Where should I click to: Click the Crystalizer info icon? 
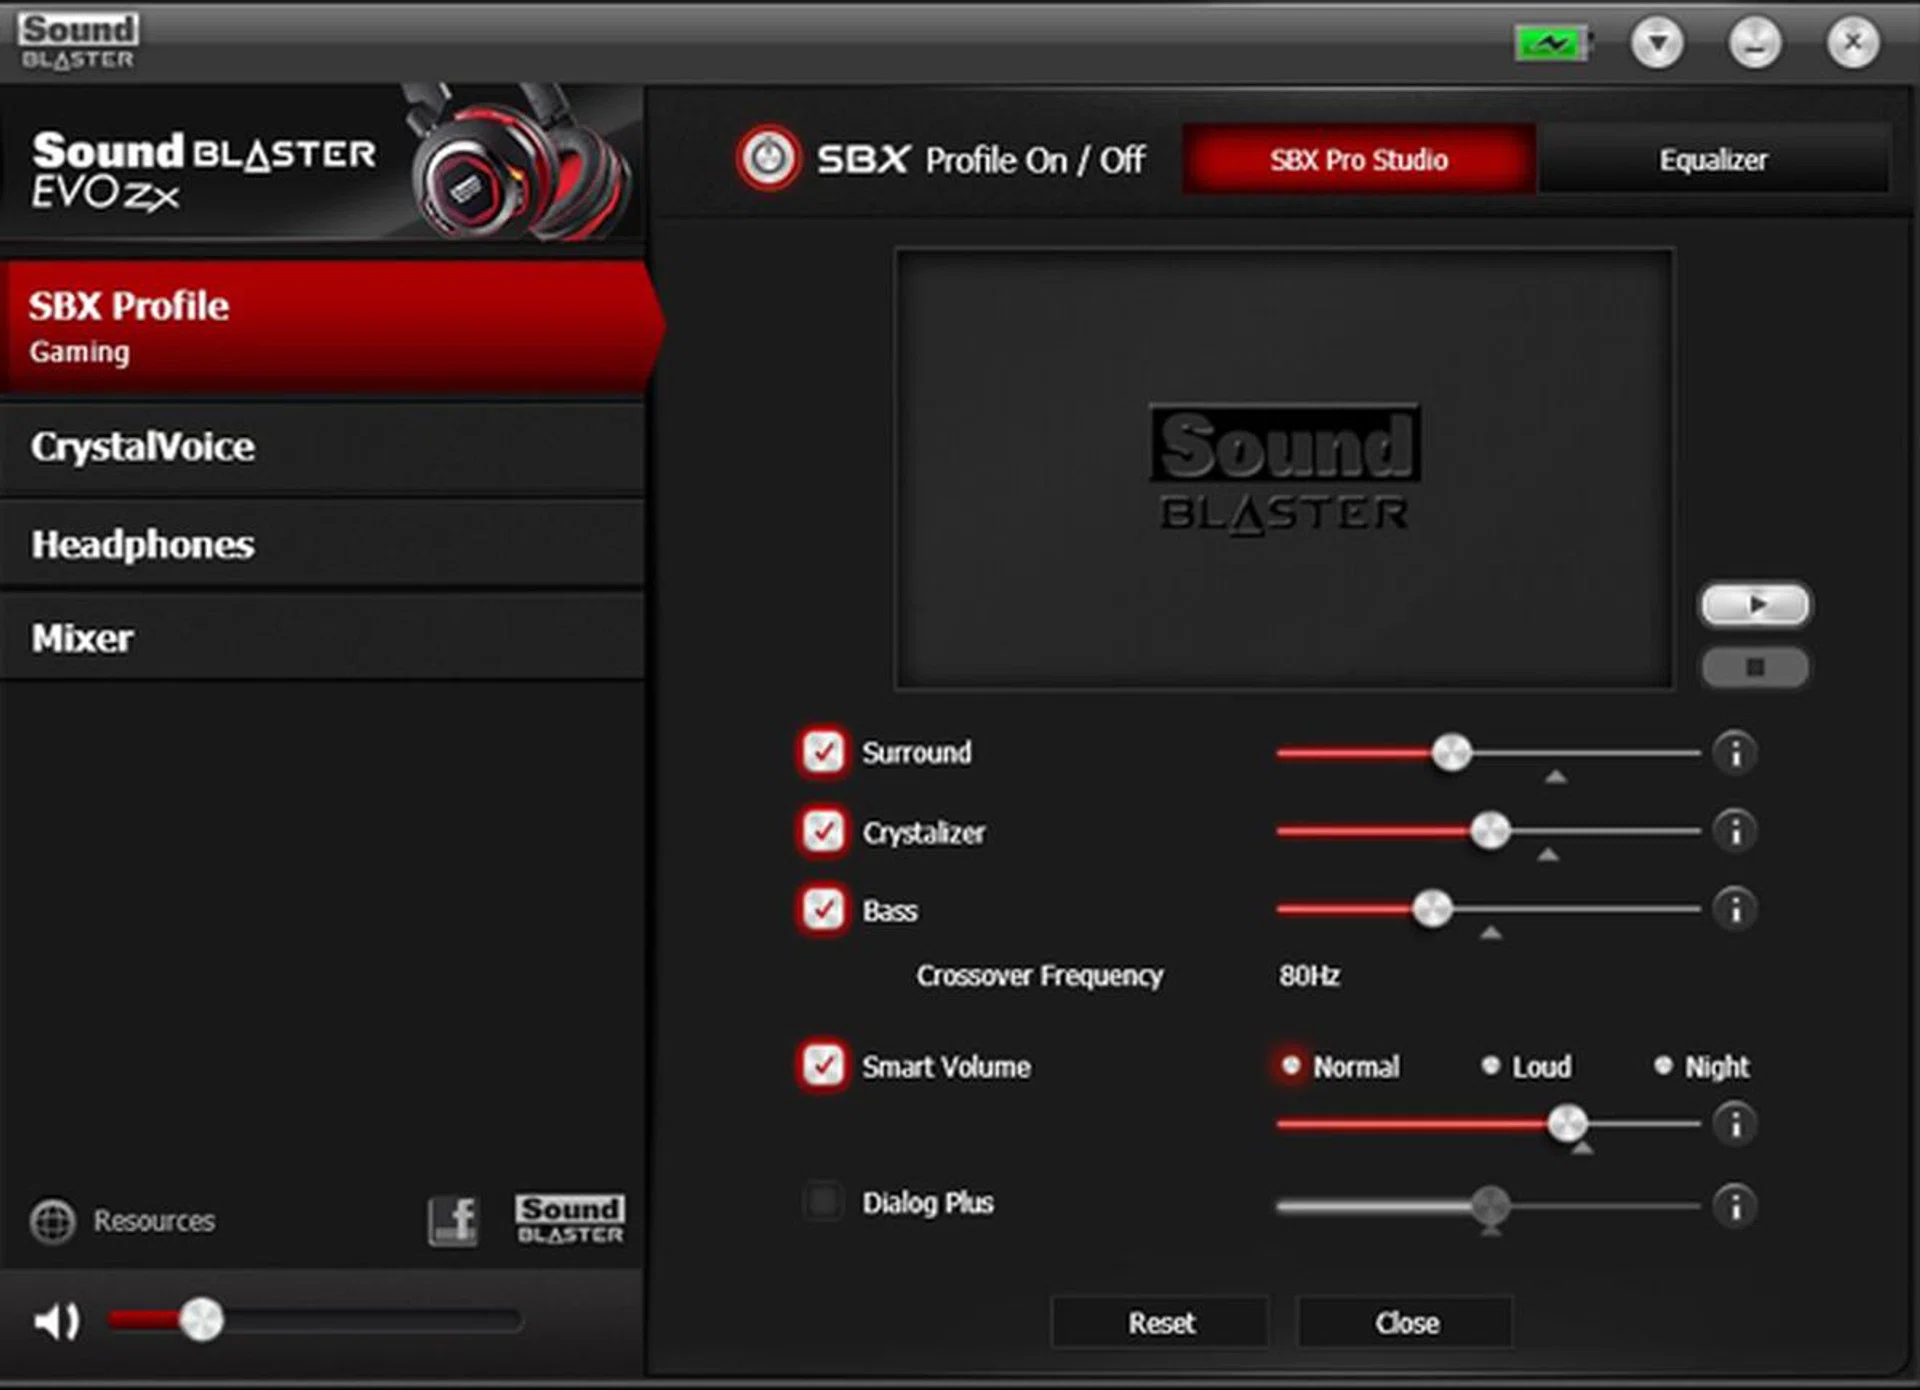click(x=1735, y=830)
